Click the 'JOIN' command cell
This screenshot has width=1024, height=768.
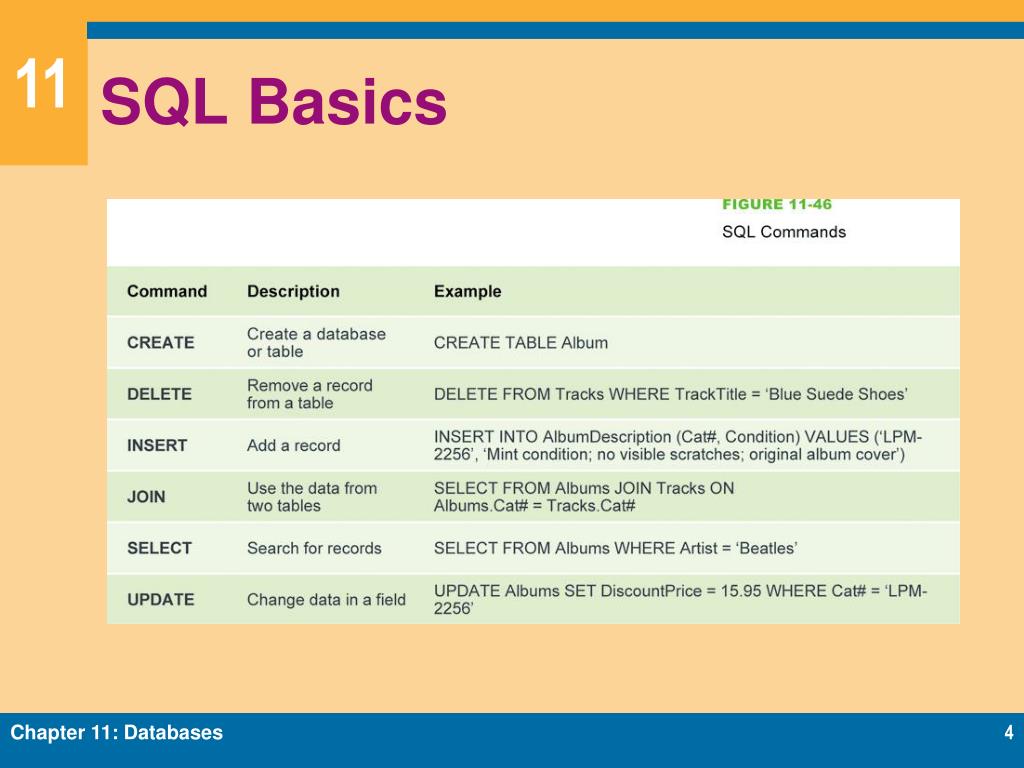146,497
